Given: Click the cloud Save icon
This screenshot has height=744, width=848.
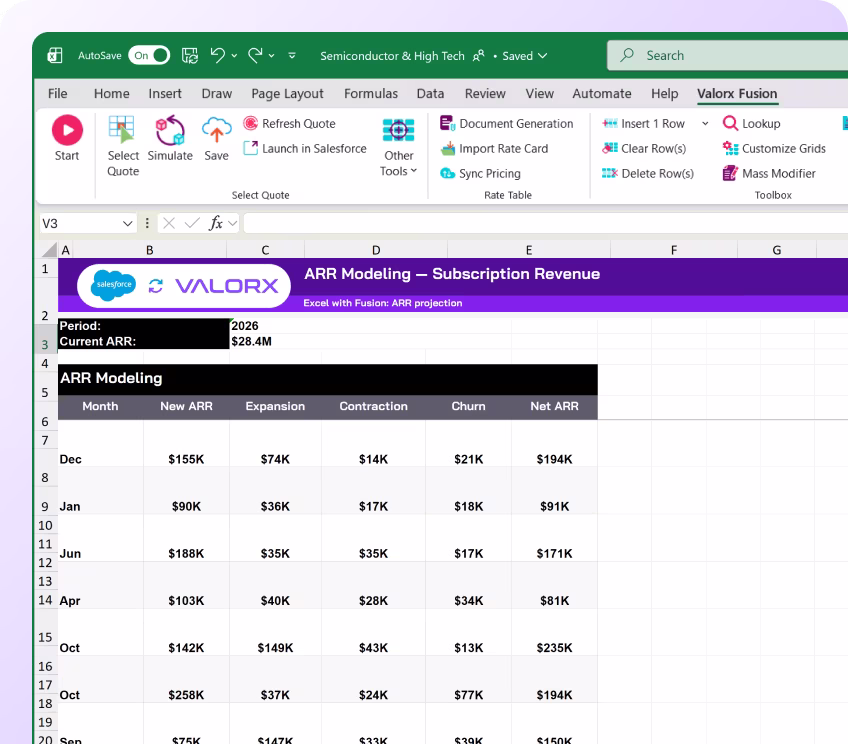Looking at the screenshot, I should pyautogui.click(x=216, y=130).
